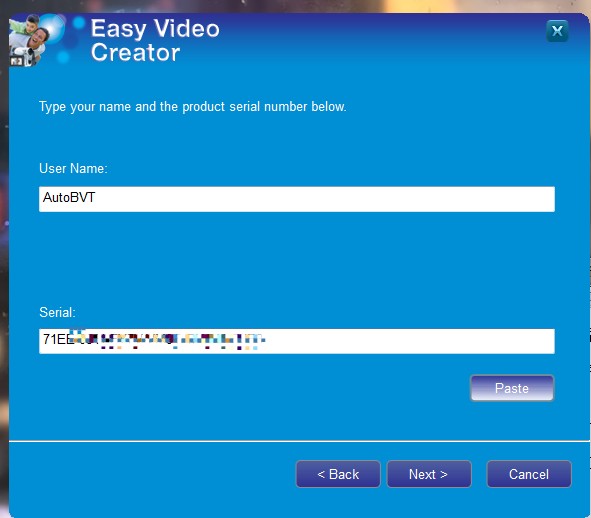Screen dimensions: 591x518
Task: Click the 'Serial:' label
Action: pyautogui.click(x=57, y=312)
